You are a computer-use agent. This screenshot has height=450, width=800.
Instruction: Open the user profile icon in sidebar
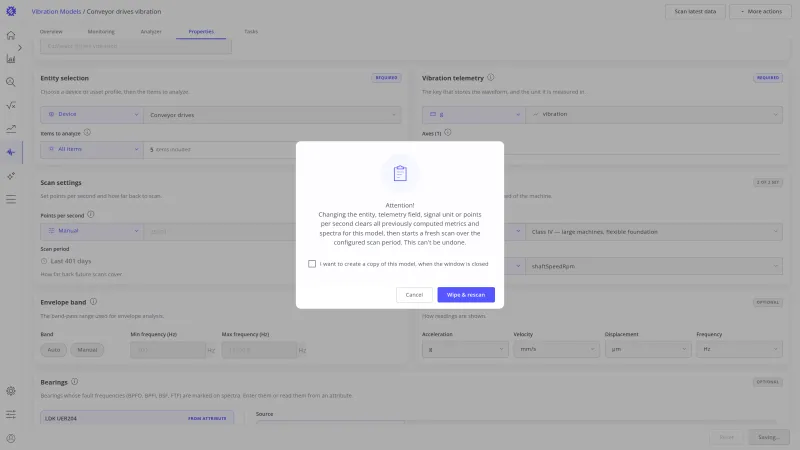(x=11, y=438)
